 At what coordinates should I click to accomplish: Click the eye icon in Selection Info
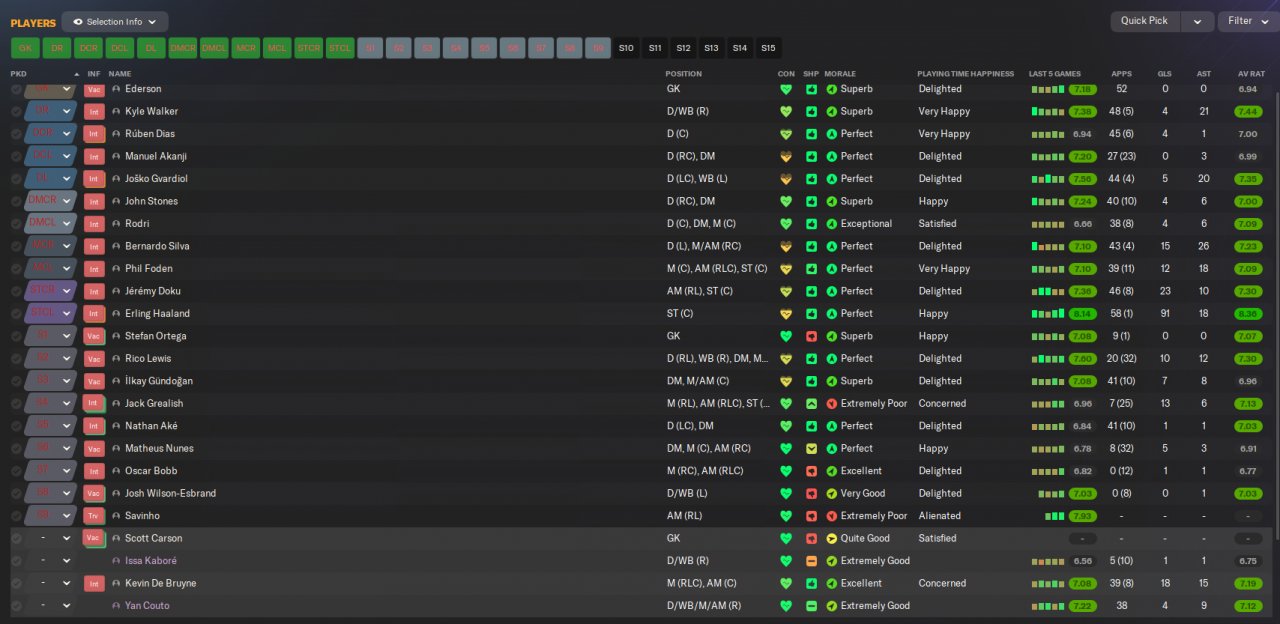click(78, 21)
